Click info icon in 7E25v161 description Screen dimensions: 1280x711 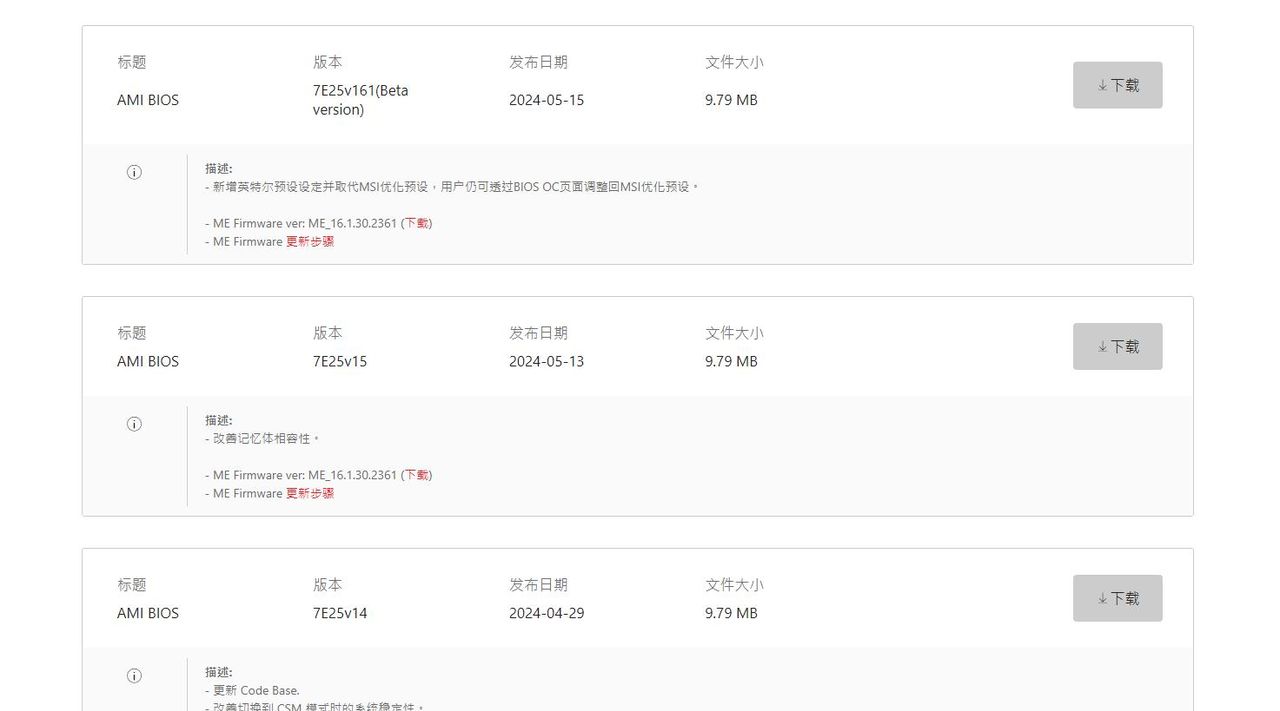click(x=134, y=172)
